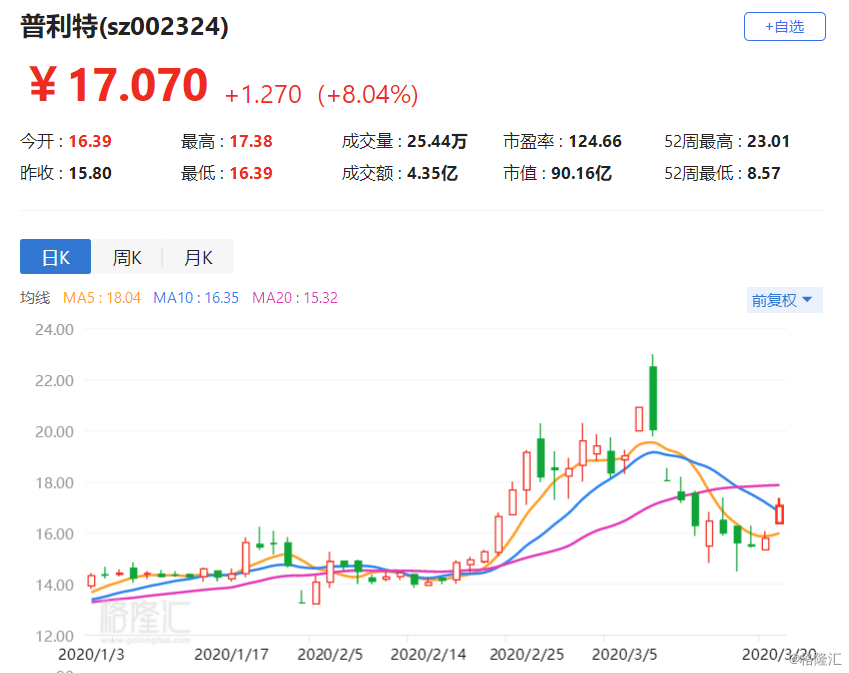Click the MA5 : 18.04 indicator label
This screenshot has height=673, width=849.
pos(102,298)
